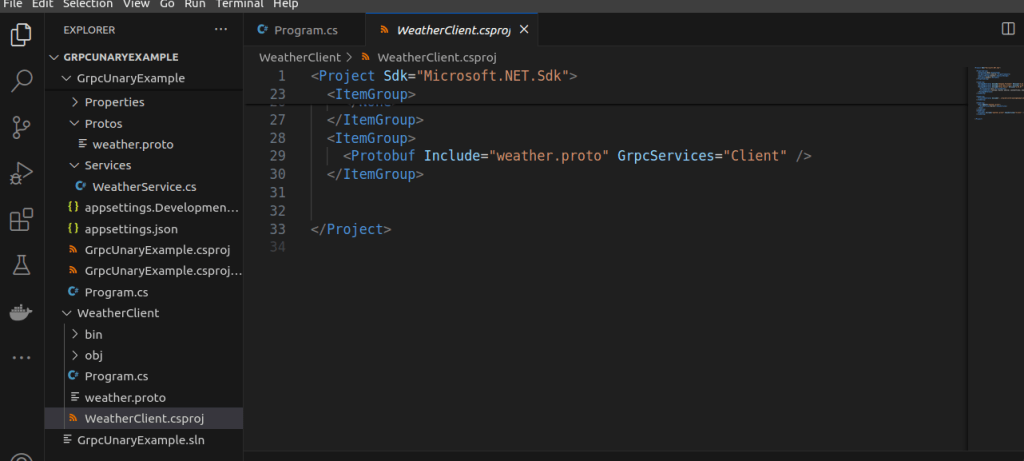Click WeatherClient in the breadcrumb path

(299, 57)
